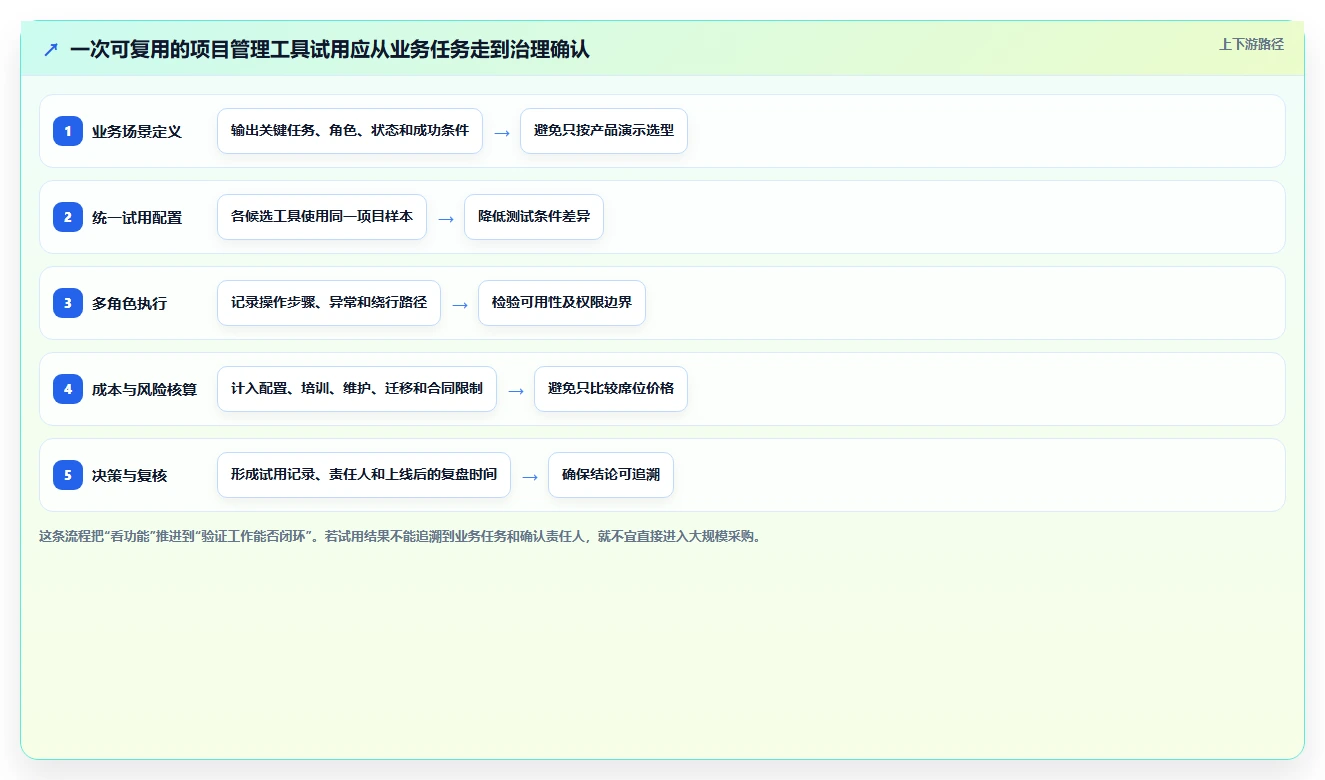Click the 记录操作步骤、异常和绕行路径 box

(x=329, y=303)
